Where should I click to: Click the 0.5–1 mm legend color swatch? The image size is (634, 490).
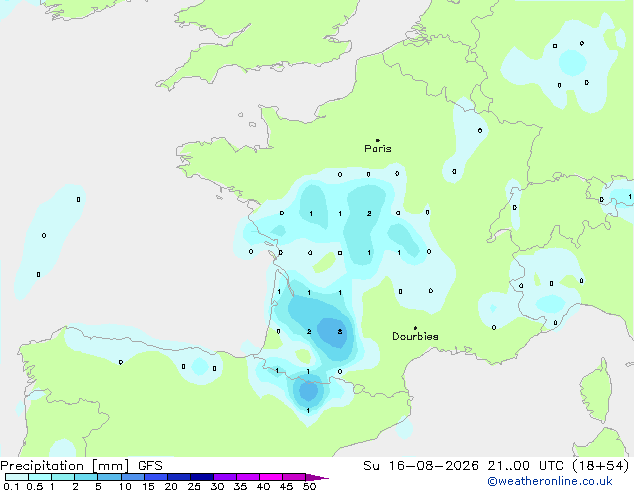(40, 477)
